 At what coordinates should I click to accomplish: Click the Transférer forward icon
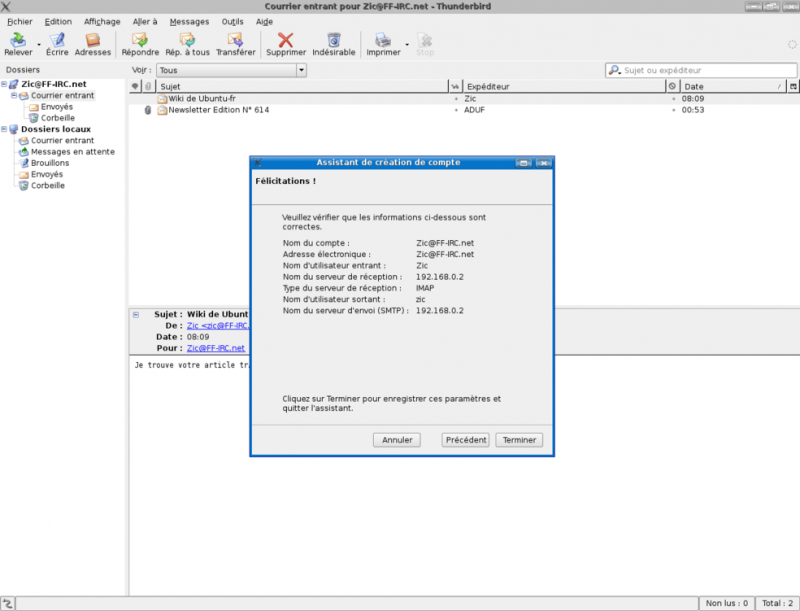pos(236,42)
